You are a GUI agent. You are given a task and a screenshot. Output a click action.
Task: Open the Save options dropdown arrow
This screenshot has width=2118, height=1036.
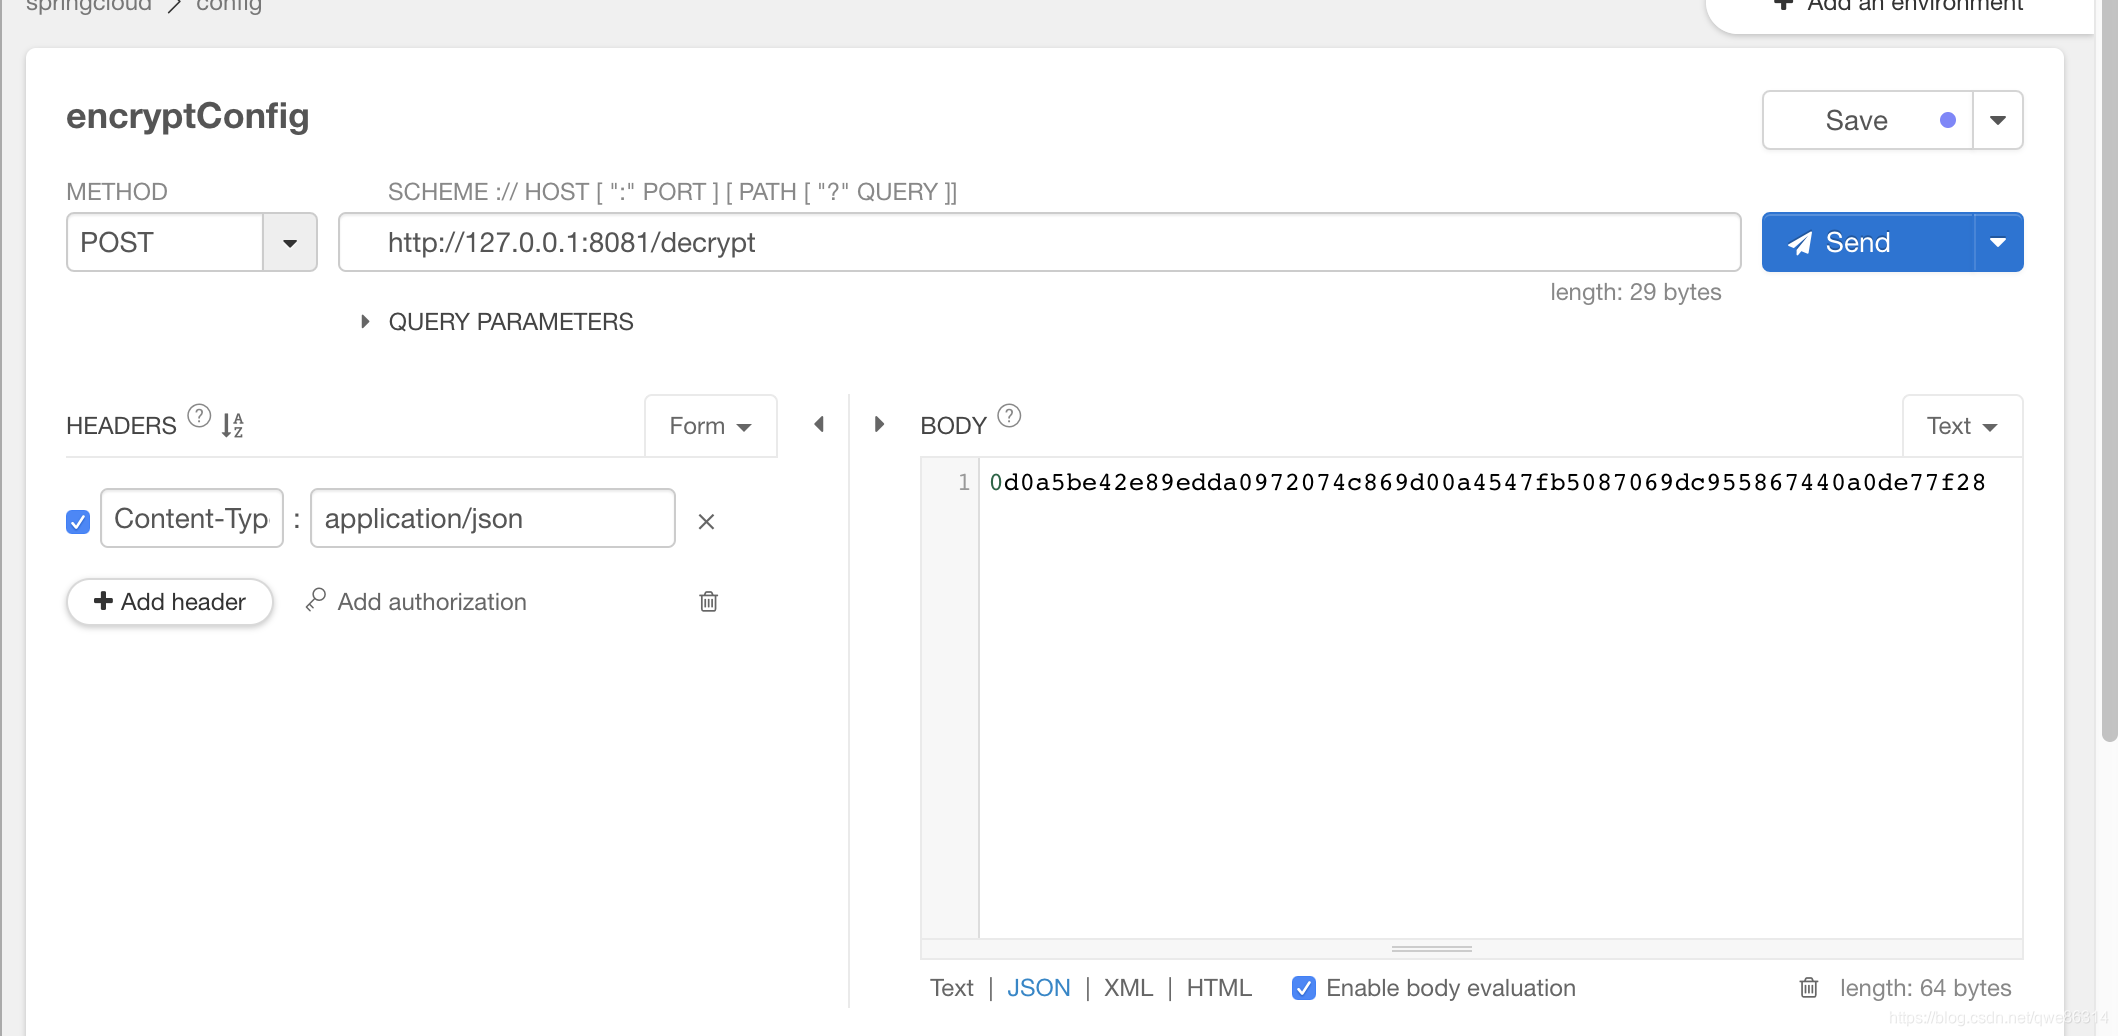[x=1998, y=120]
